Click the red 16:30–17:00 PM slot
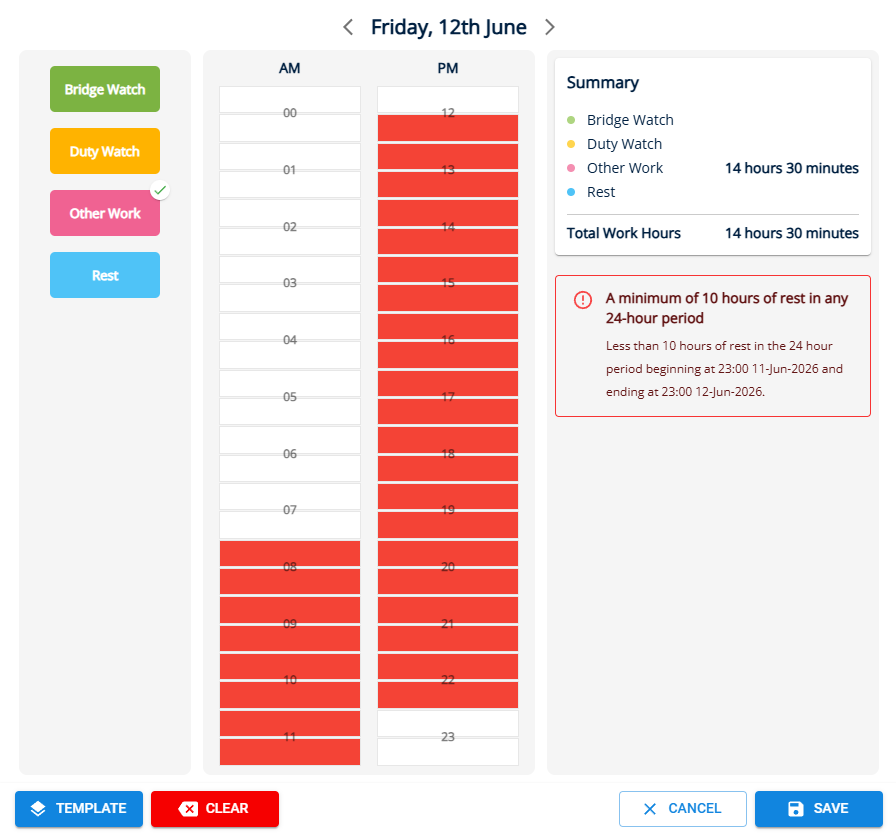Viewport: 896px width, 838px height. tap(448, 355)
